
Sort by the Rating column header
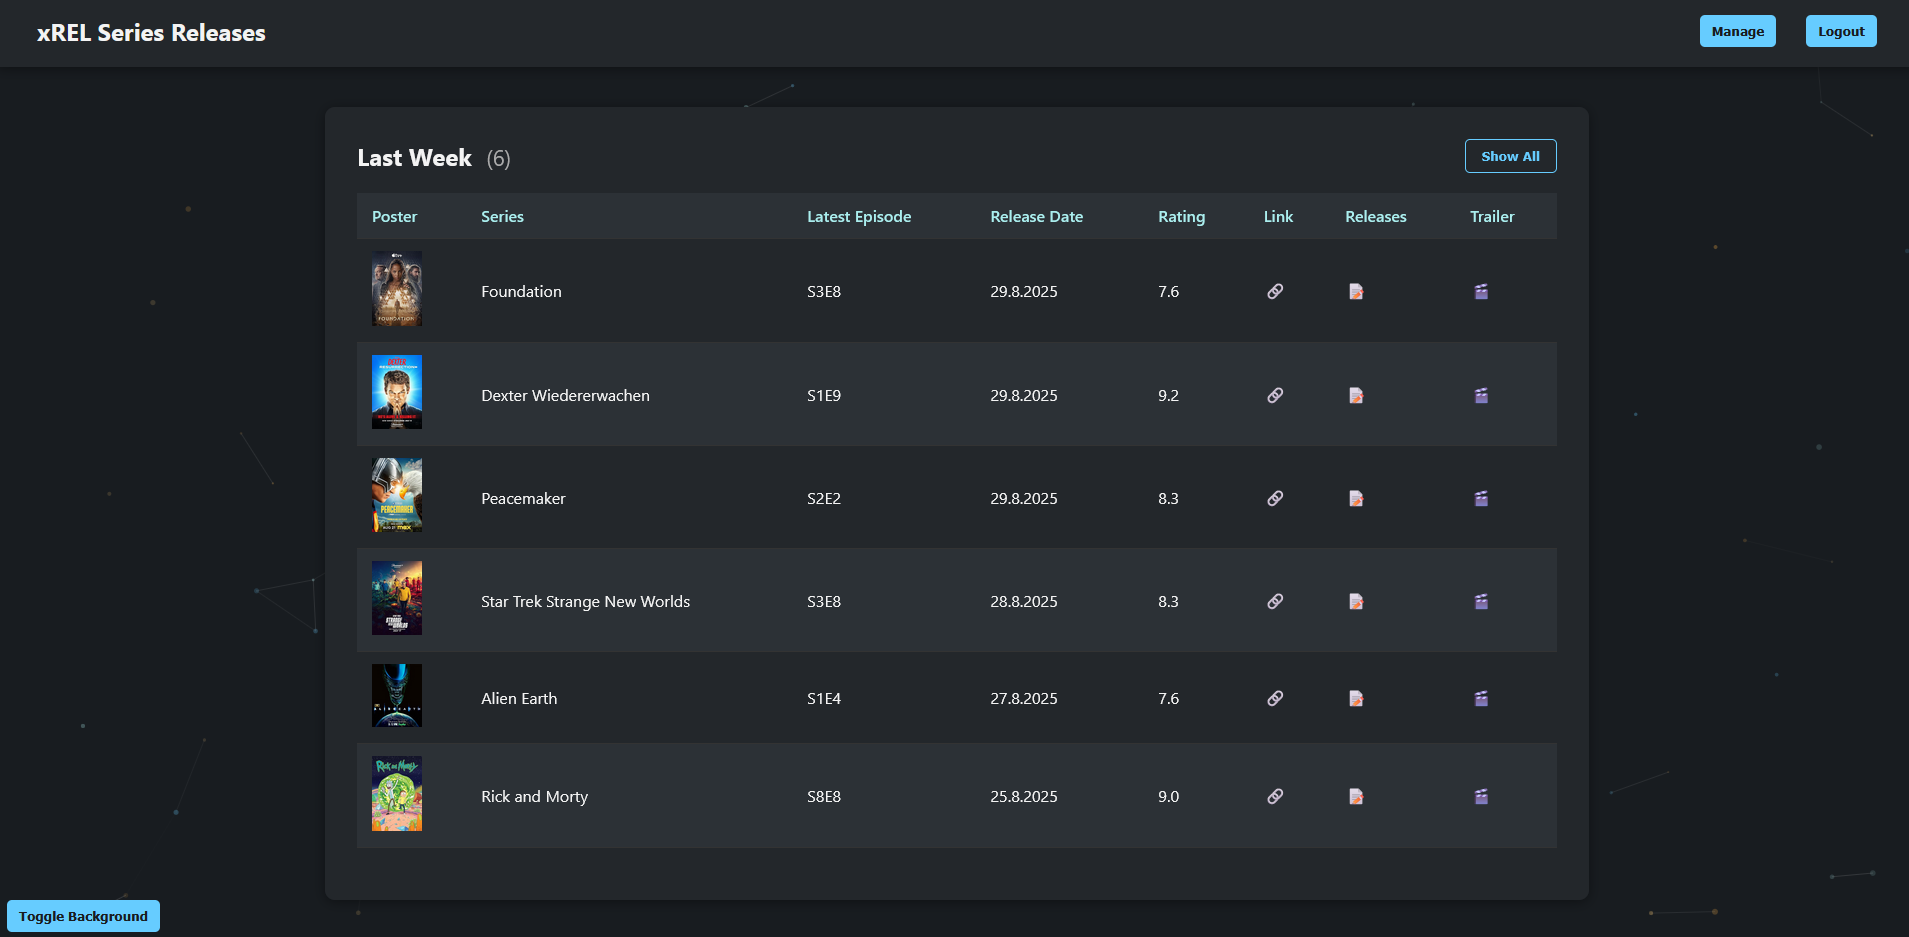point(1181,217)
